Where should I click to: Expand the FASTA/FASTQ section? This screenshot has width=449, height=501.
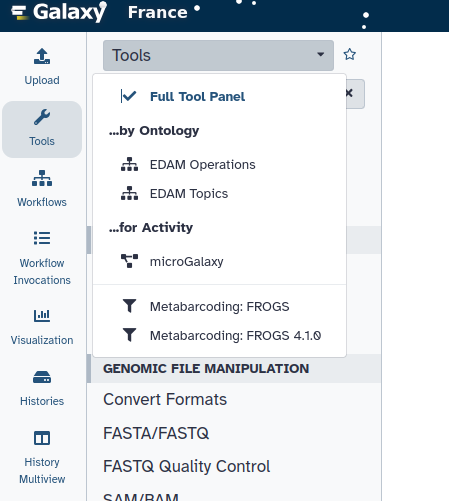coord(156,433)
